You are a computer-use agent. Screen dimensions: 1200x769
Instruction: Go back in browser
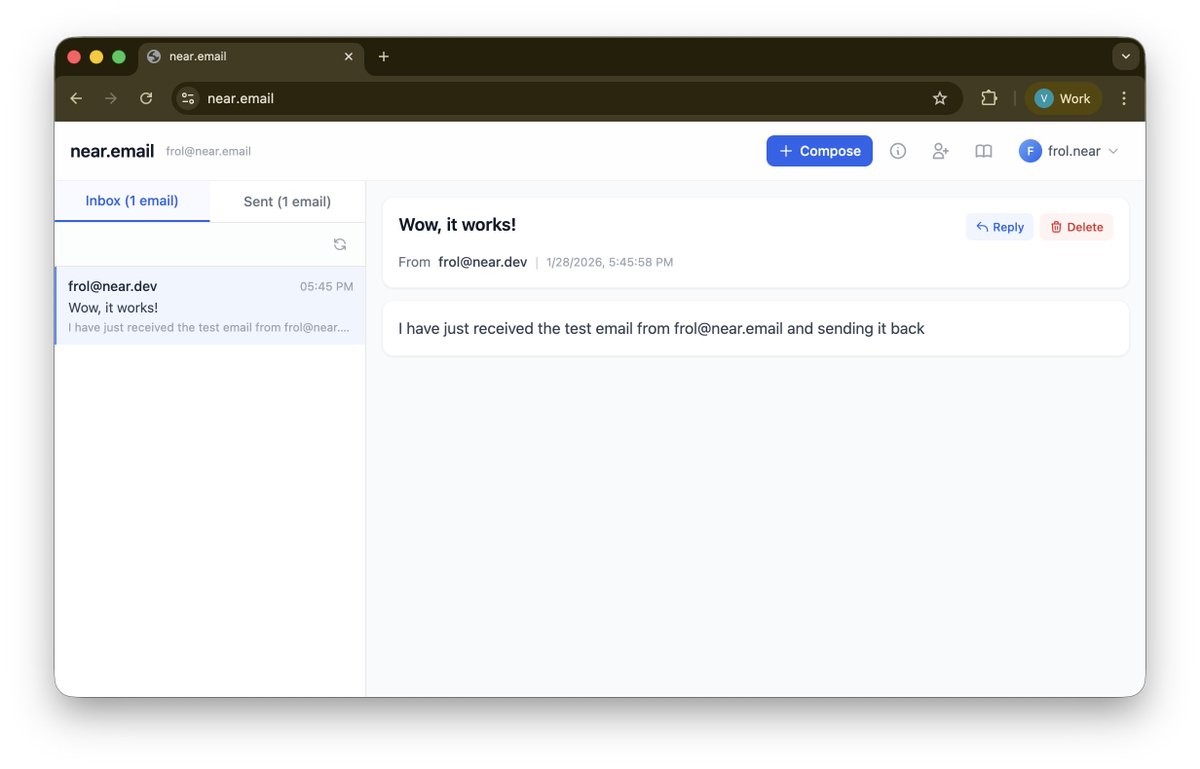pos(76,98)
